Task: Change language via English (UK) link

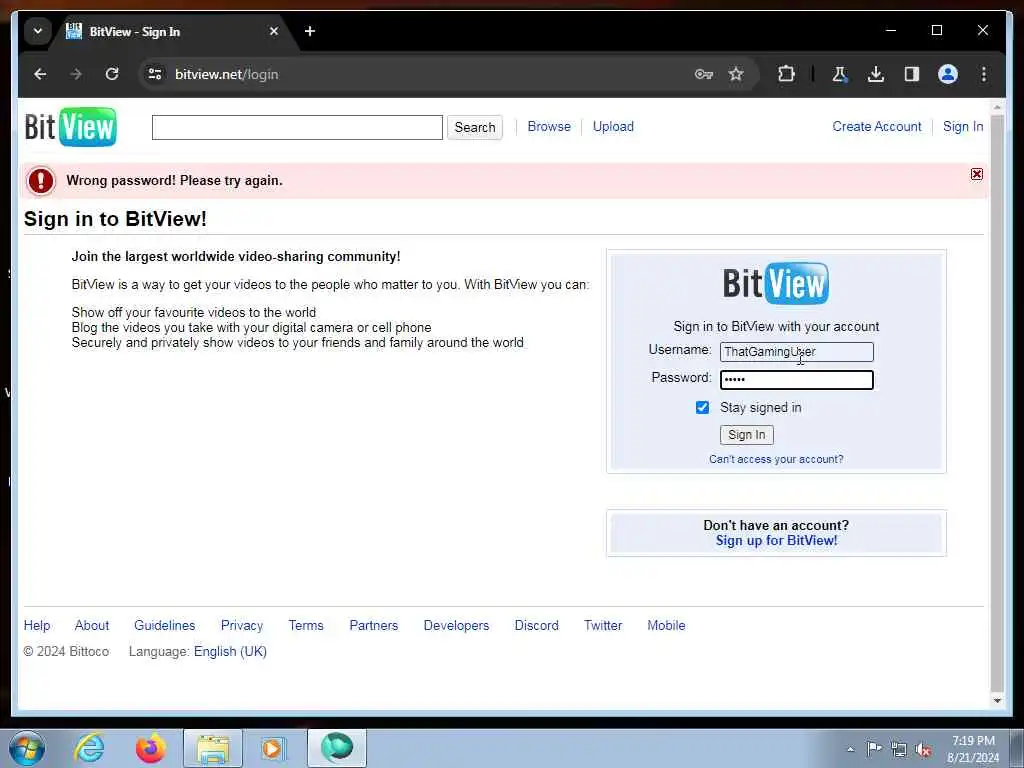Action: (x=231, y=652)
